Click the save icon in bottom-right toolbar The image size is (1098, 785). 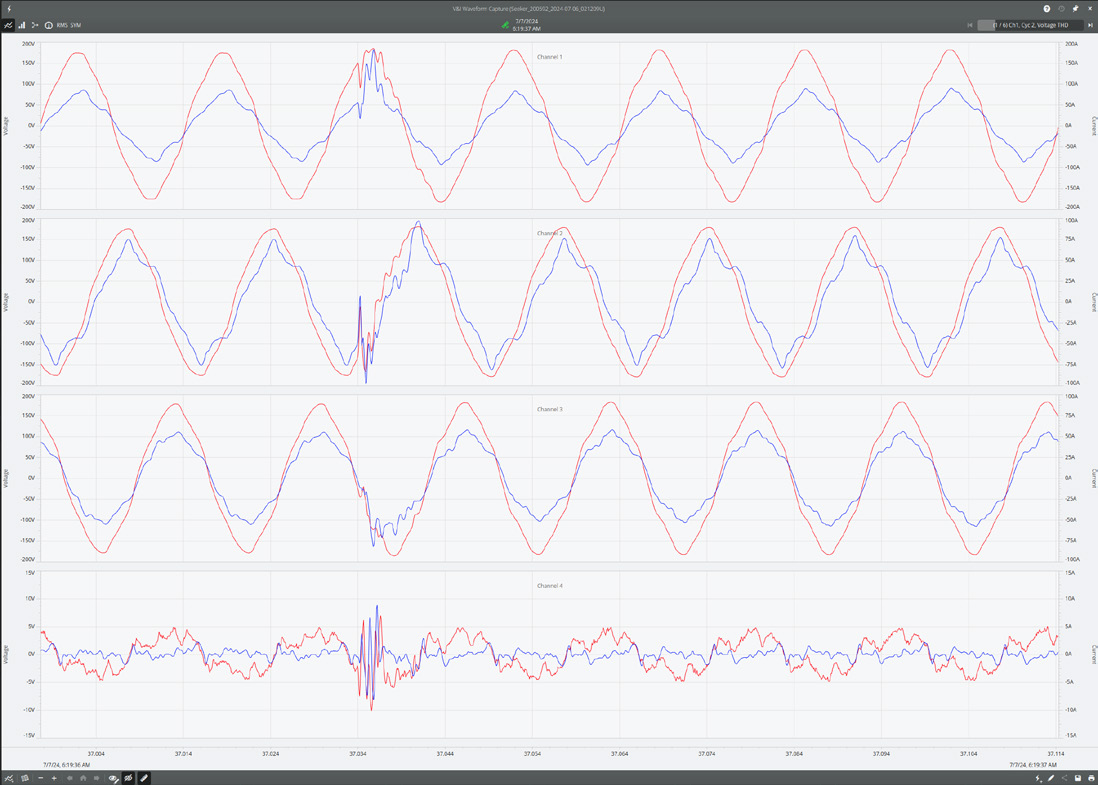[x=1078, y=778]
